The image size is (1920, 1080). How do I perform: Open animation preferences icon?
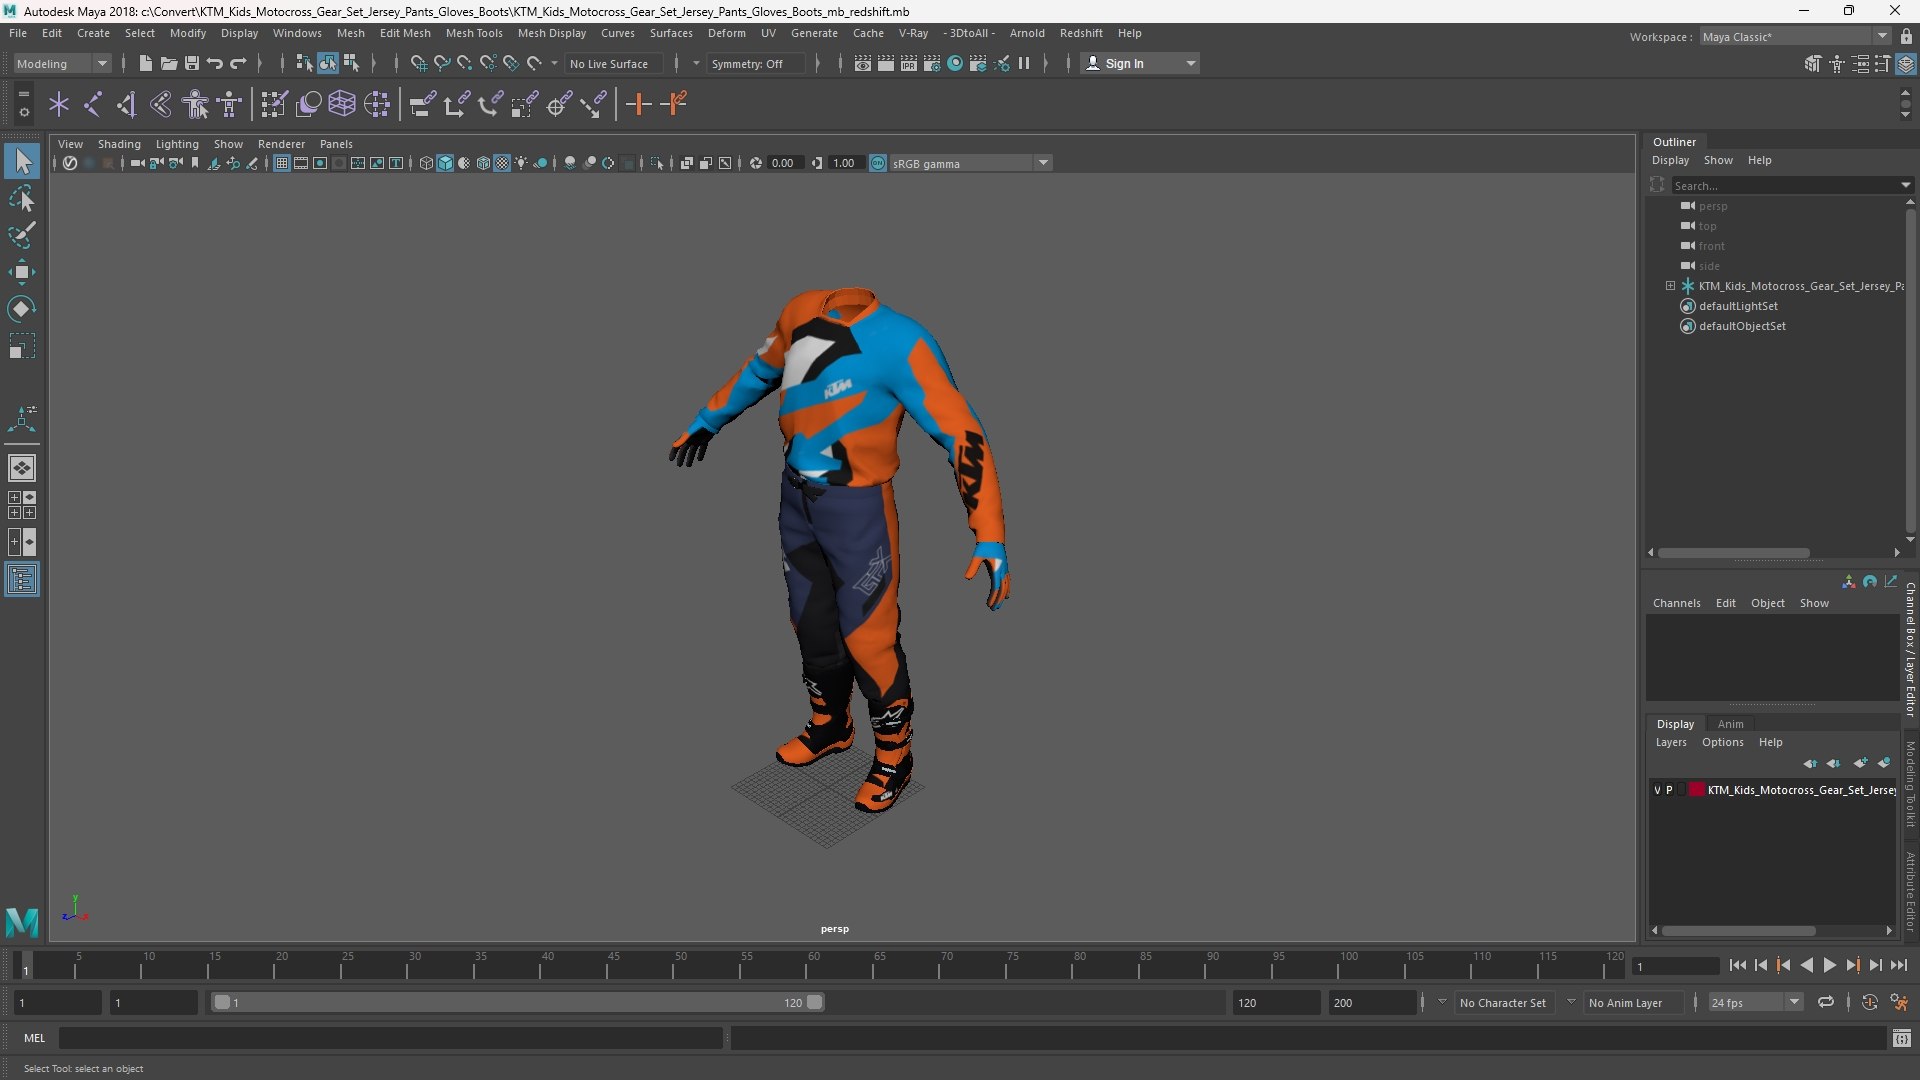(1899, 1002)
